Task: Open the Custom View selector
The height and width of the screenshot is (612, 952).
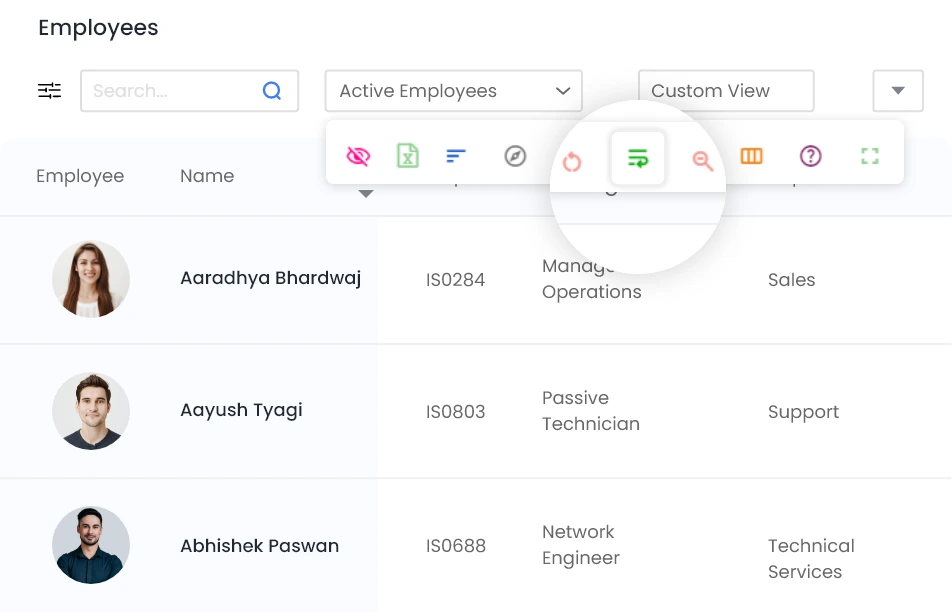Action: [x=725, y=91]
